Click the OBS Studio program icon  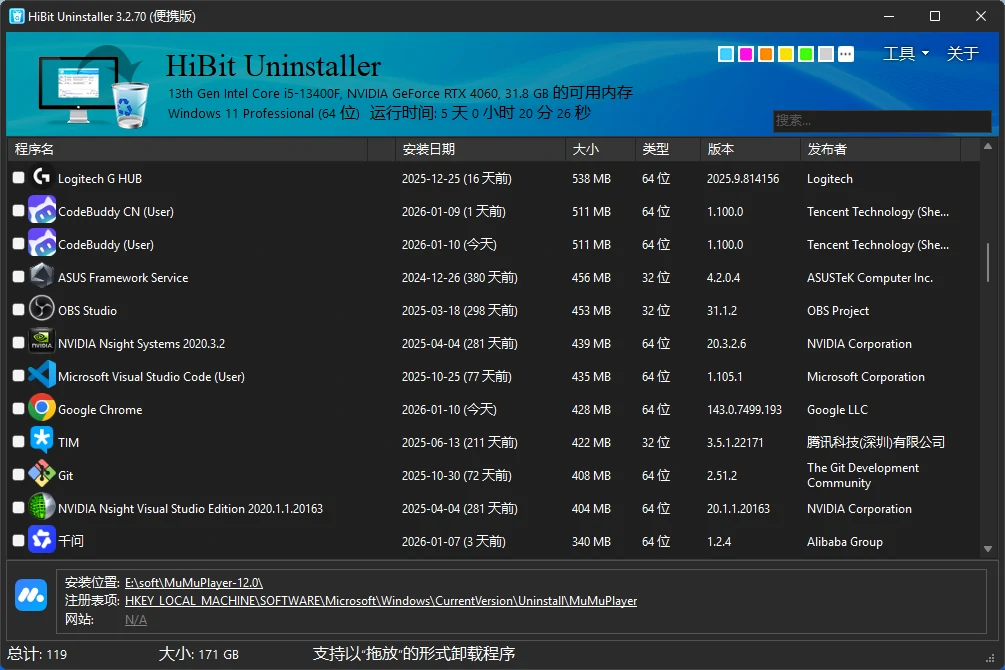(41, 310)
